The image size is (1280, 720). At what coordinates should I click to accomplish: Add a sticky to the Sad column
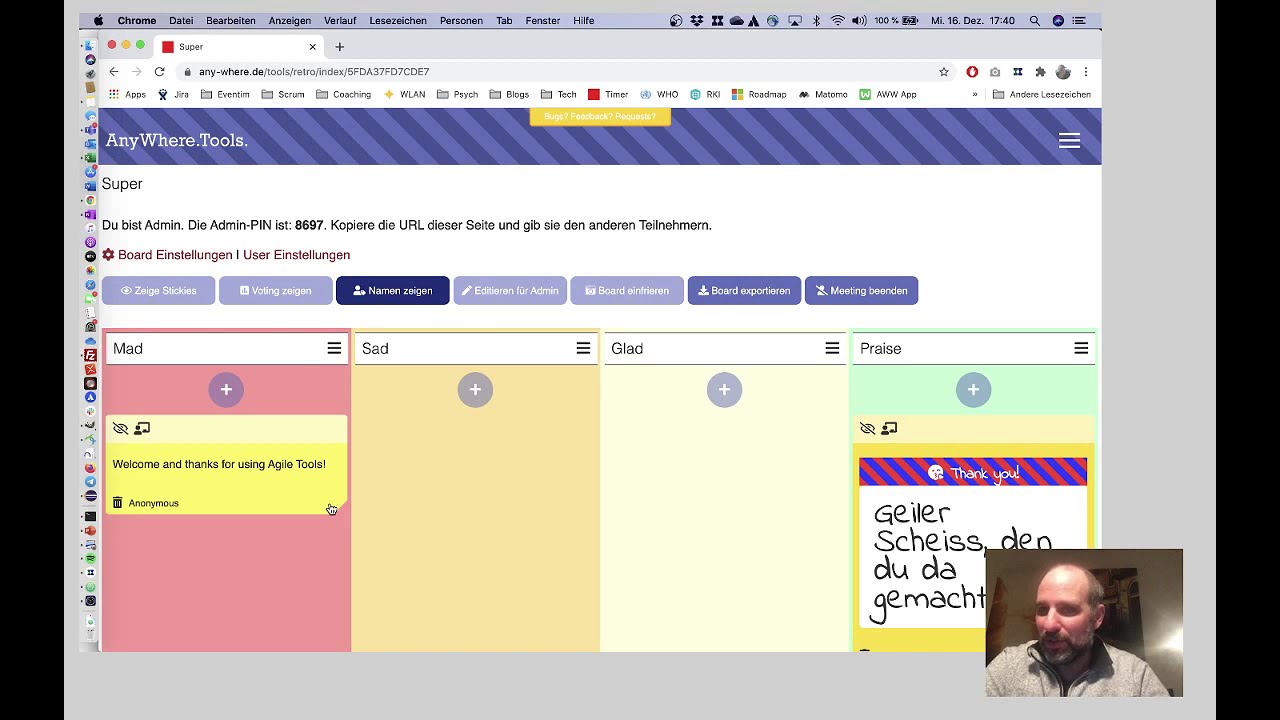475,390
